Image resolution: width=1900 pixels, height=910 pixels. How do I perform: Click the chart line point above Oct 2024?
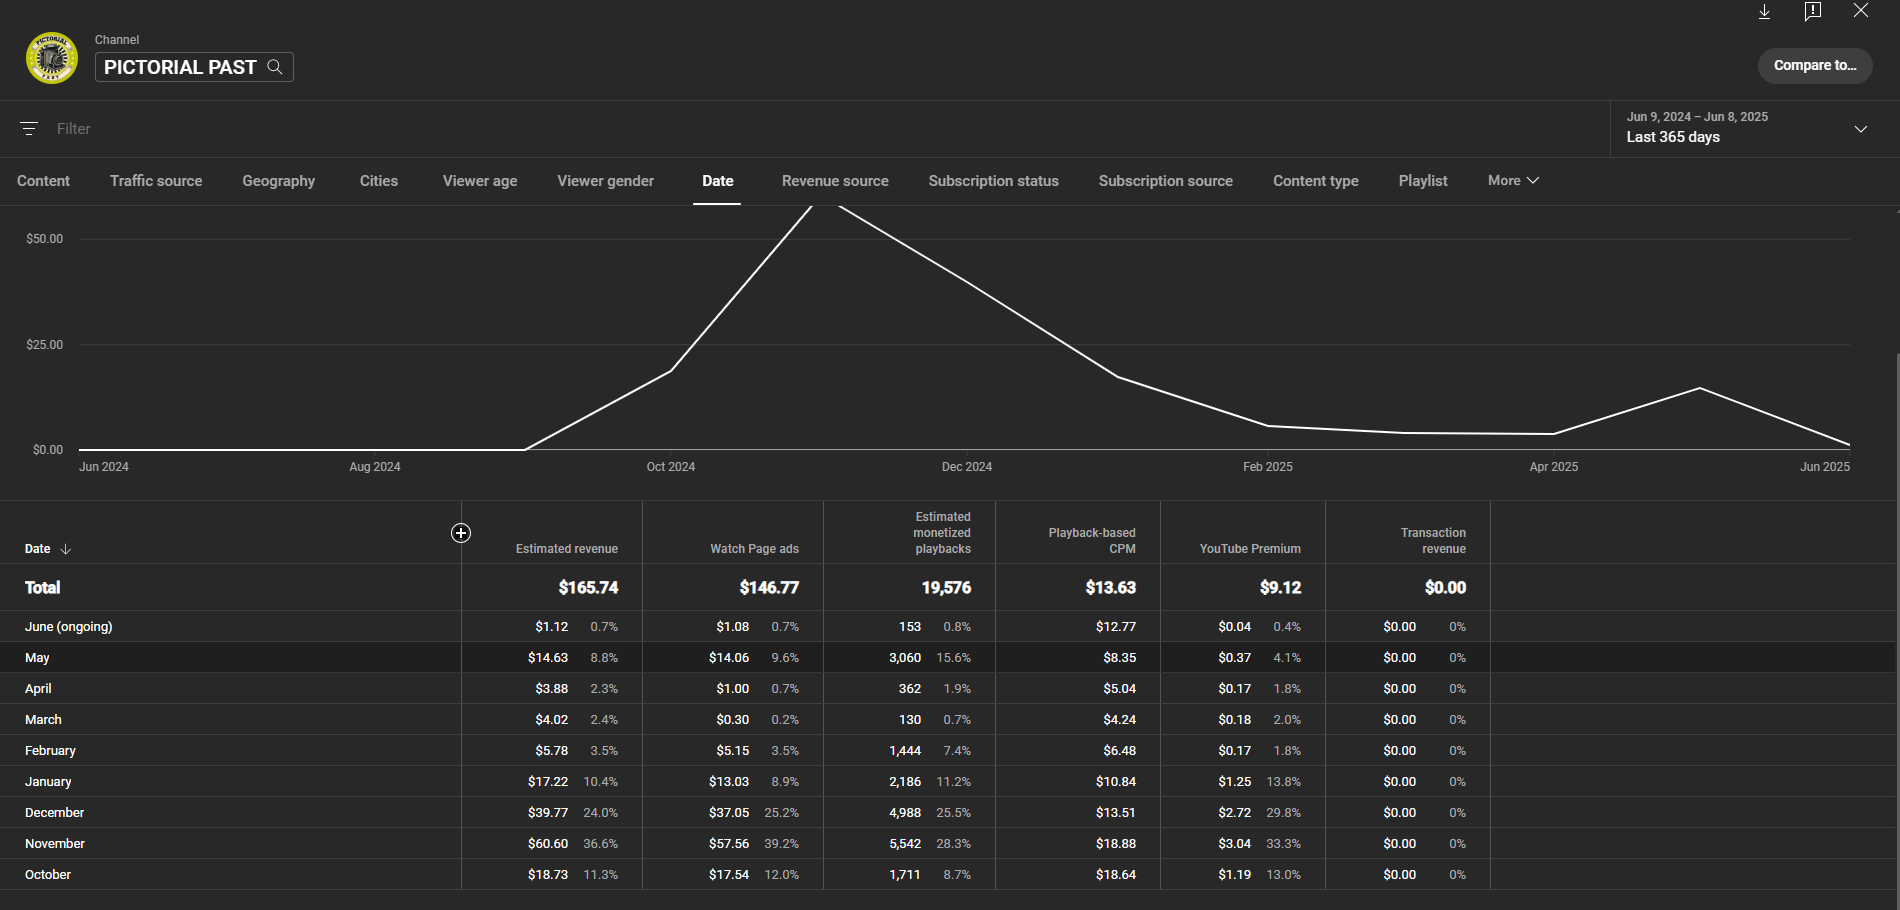pos(671,371)
